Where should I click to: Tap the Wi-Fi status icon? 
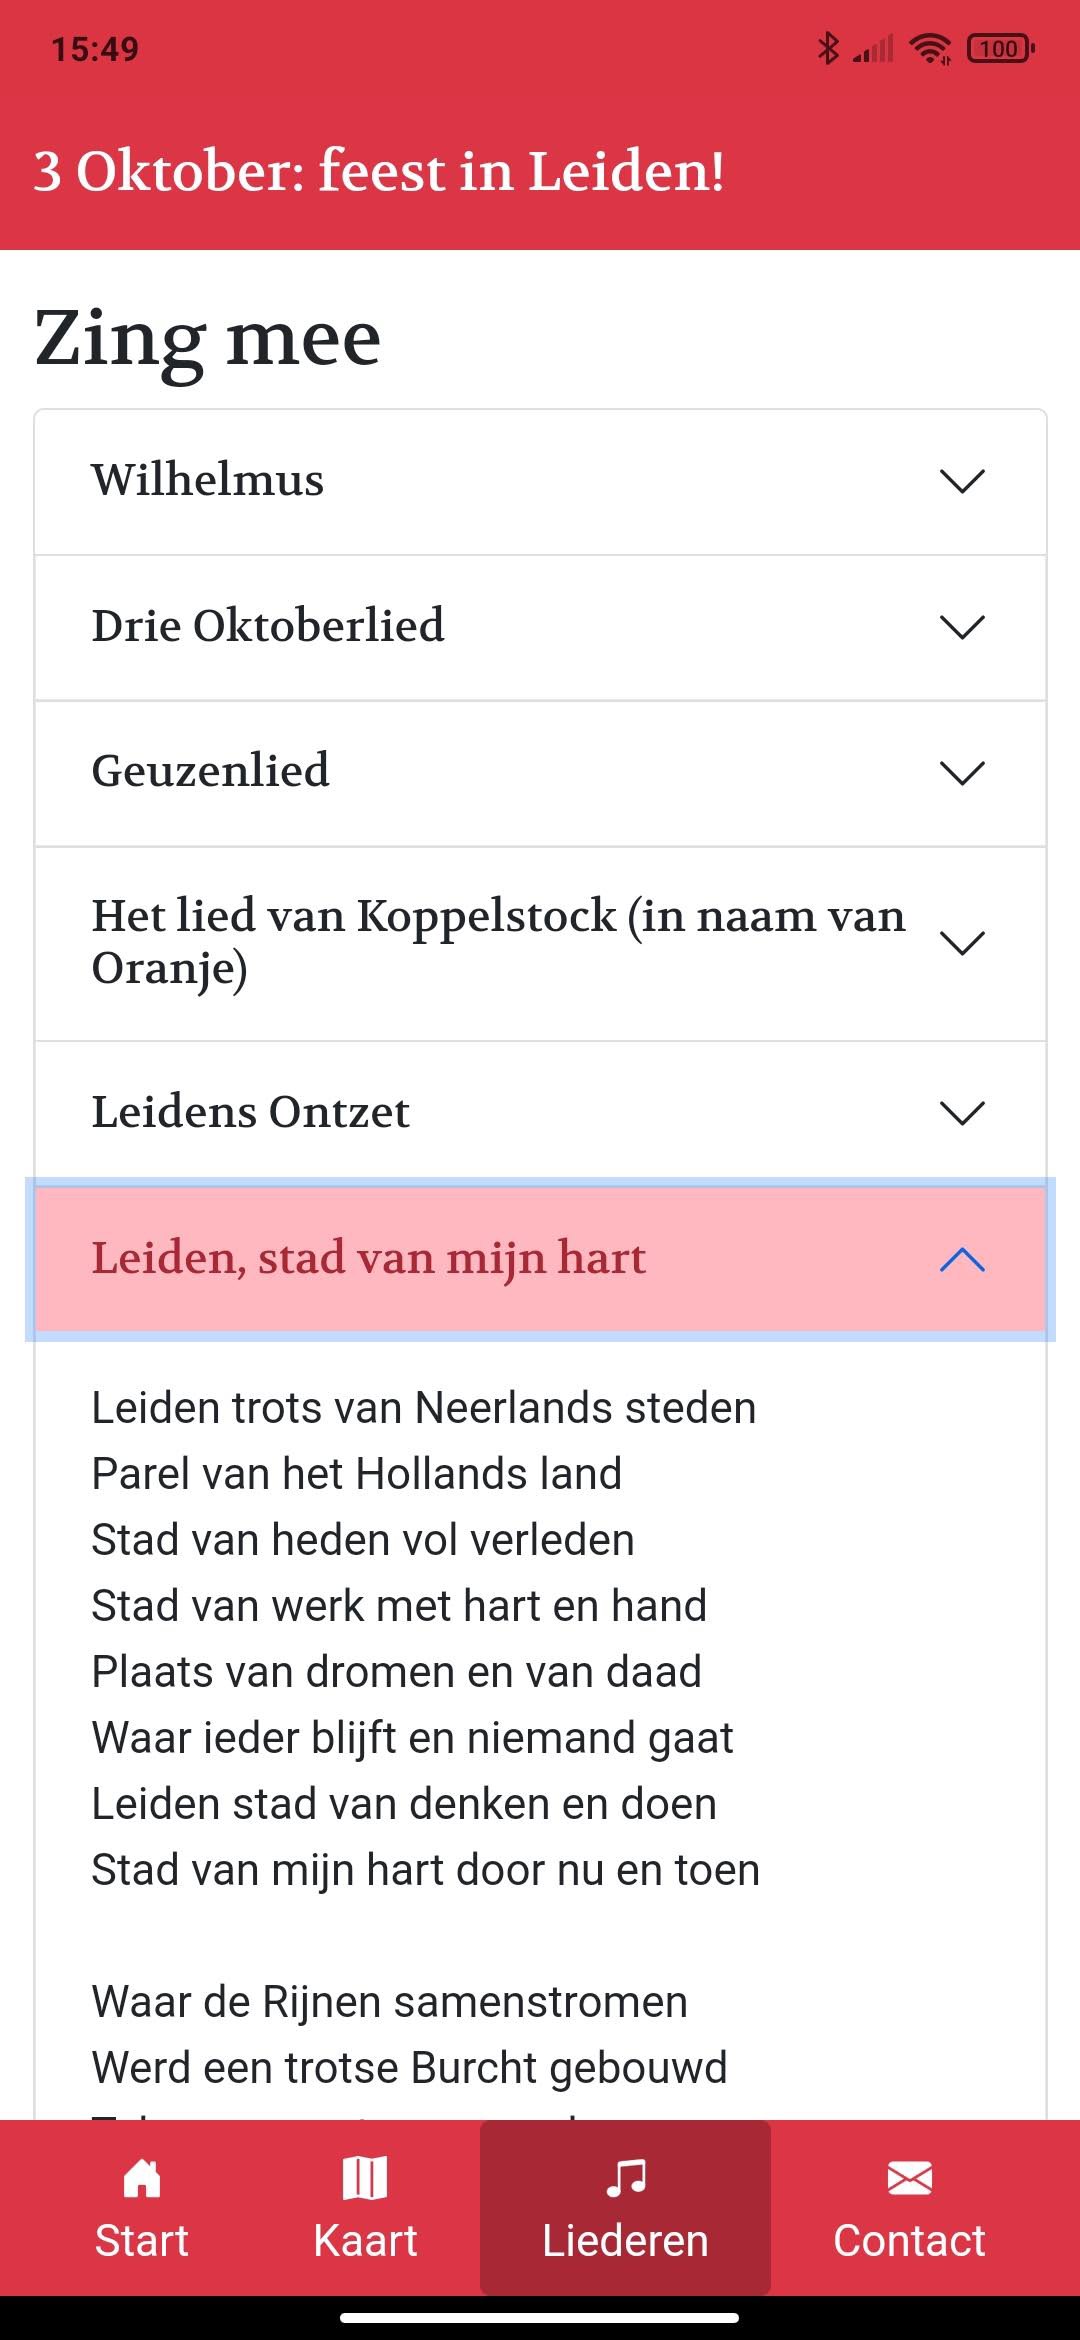[931, 48]
